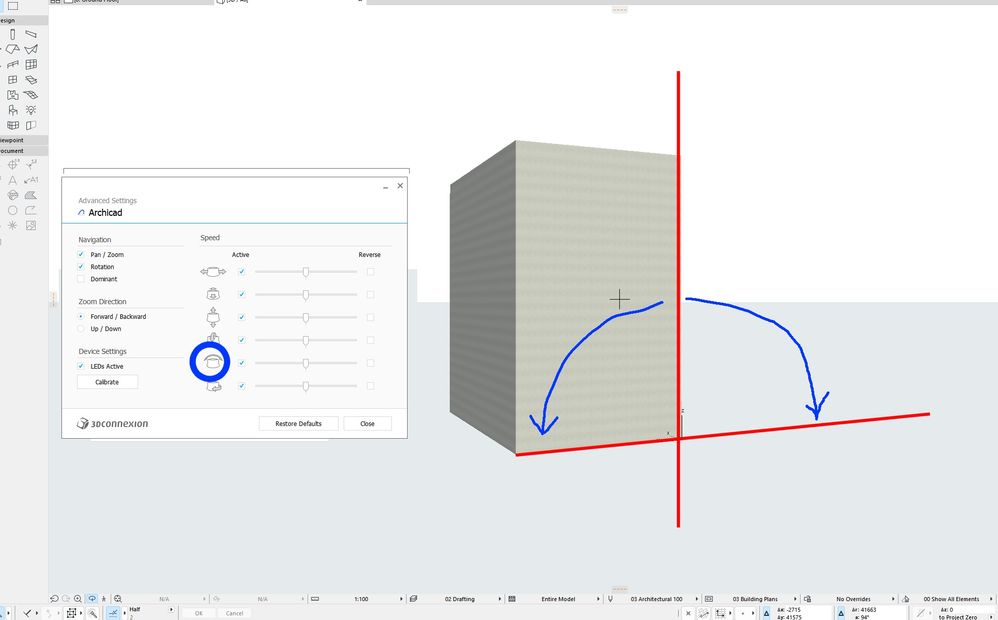Screen dimensions: 998x620
Task: Select the Circle/Arc tool
Action: pos(12,211)
